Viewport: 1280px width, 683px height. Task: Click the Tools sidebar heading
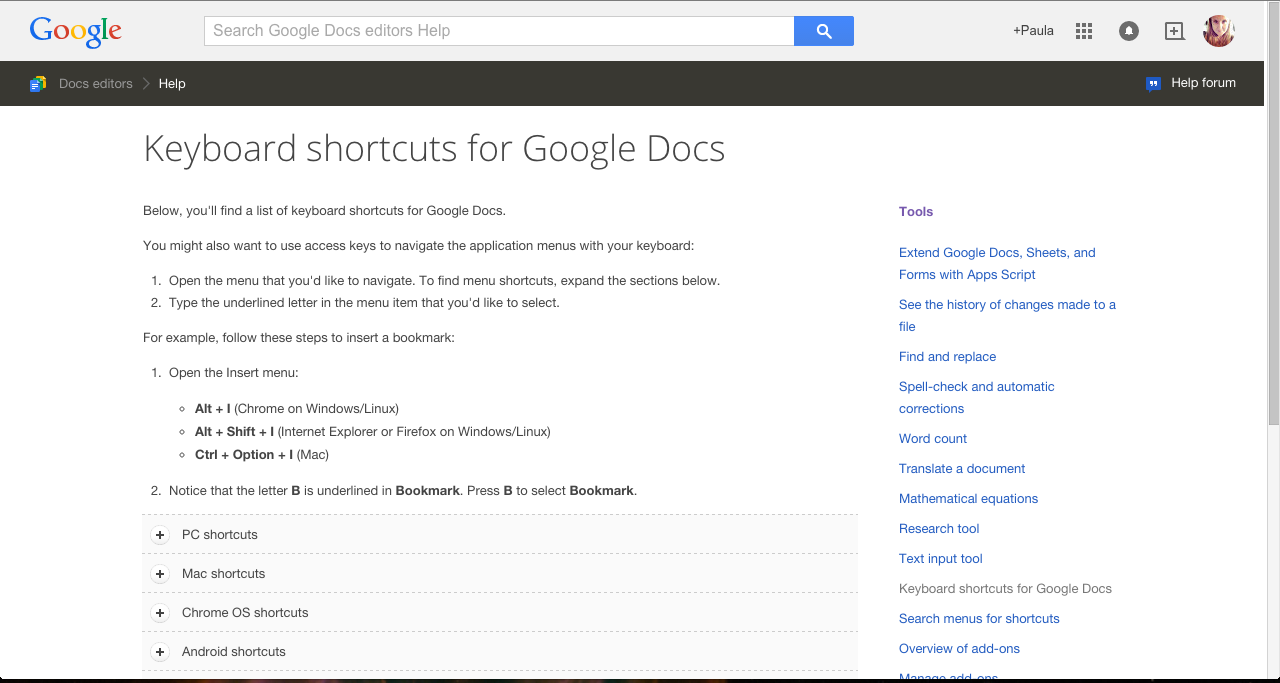click(916, 212)
